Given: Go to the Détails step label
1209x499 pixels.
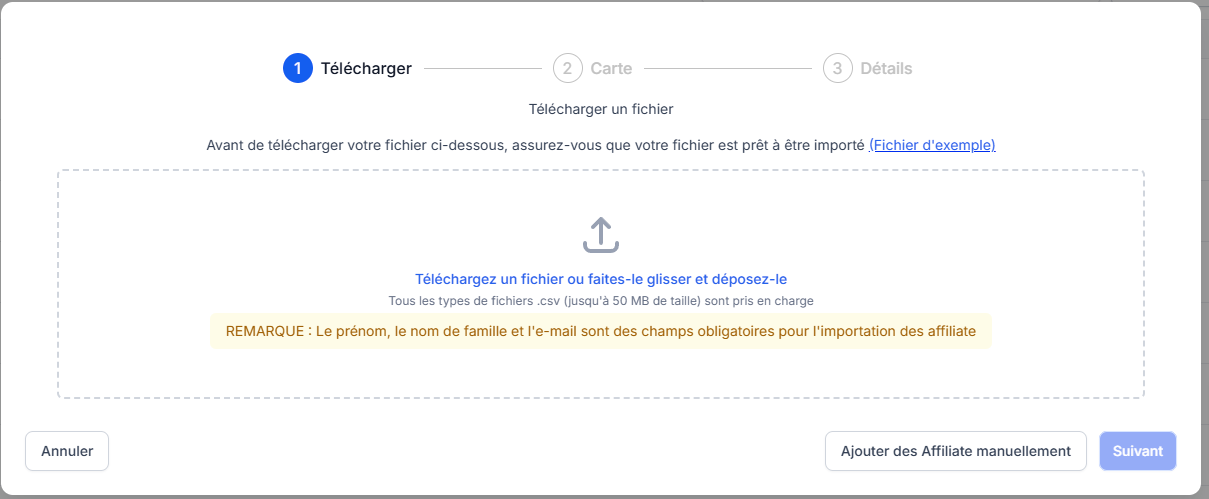Looking at the screenshot, I should 886,69.
